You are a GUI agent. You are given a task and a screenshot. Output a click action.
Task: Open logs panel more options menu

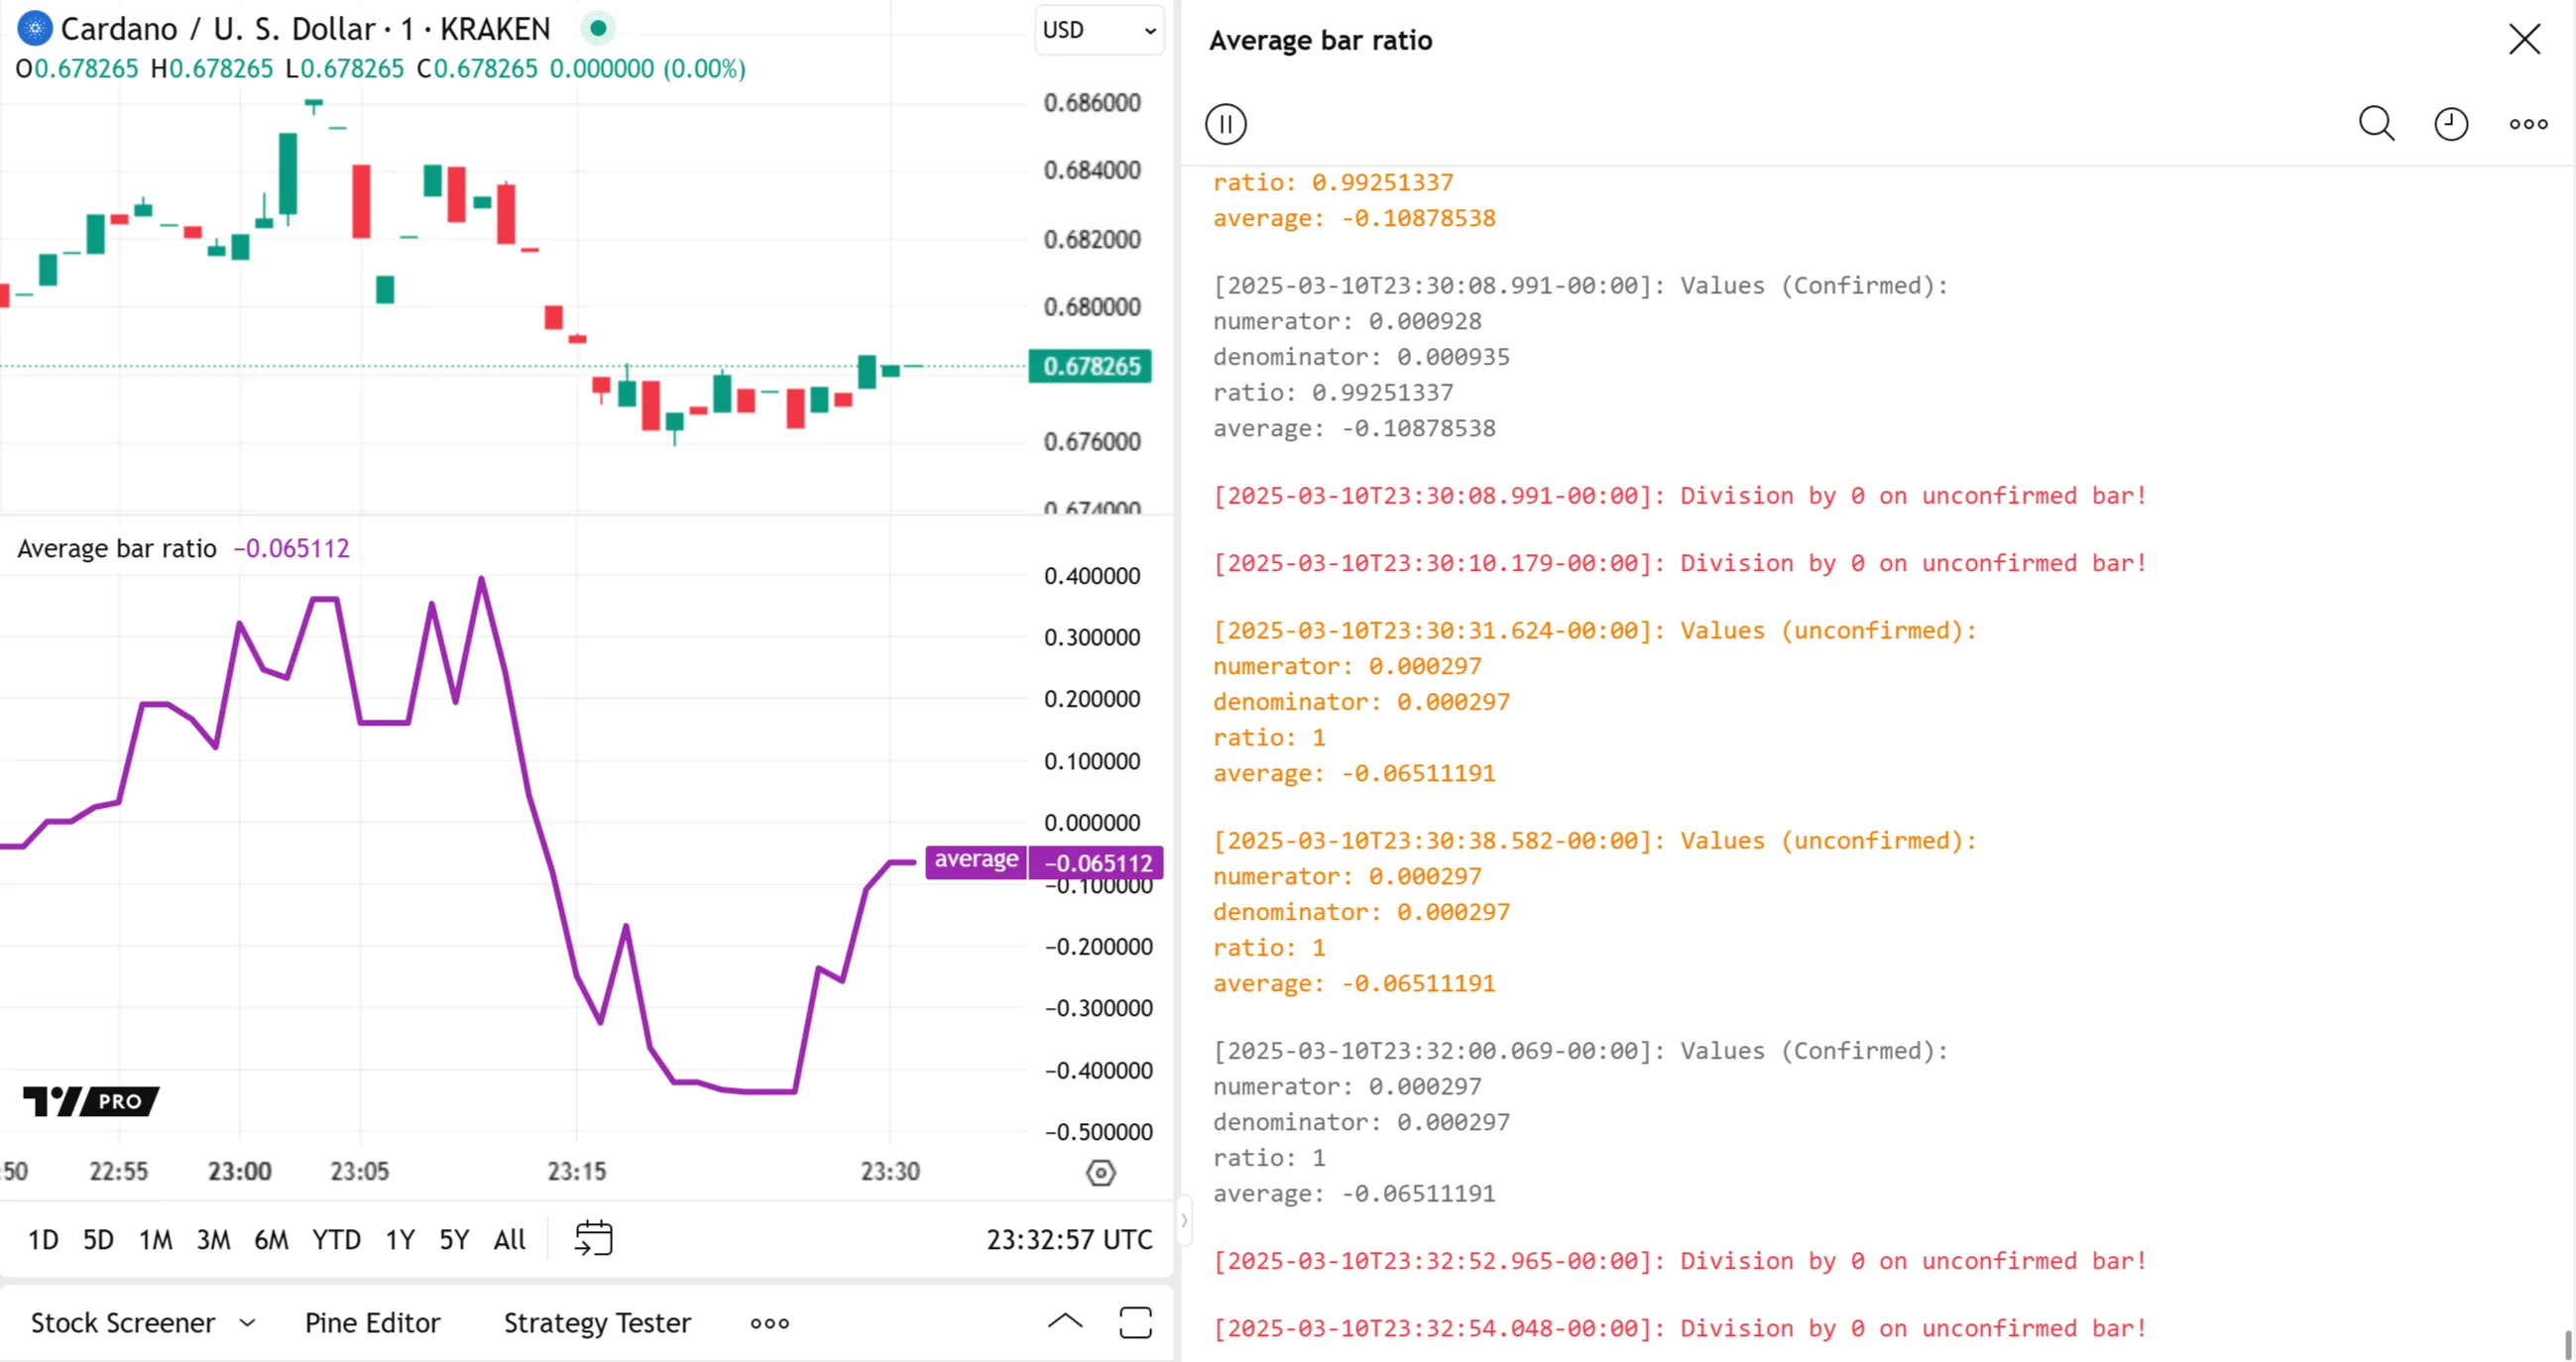click(x=2528, y=124)
